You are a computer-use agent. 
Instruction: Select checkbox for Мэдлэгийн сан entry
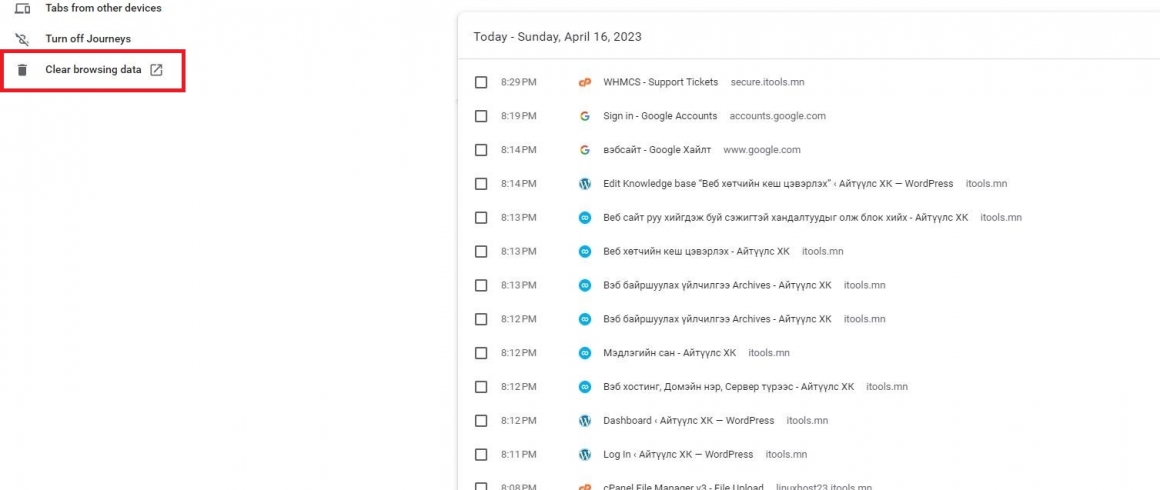pos(481,353)
